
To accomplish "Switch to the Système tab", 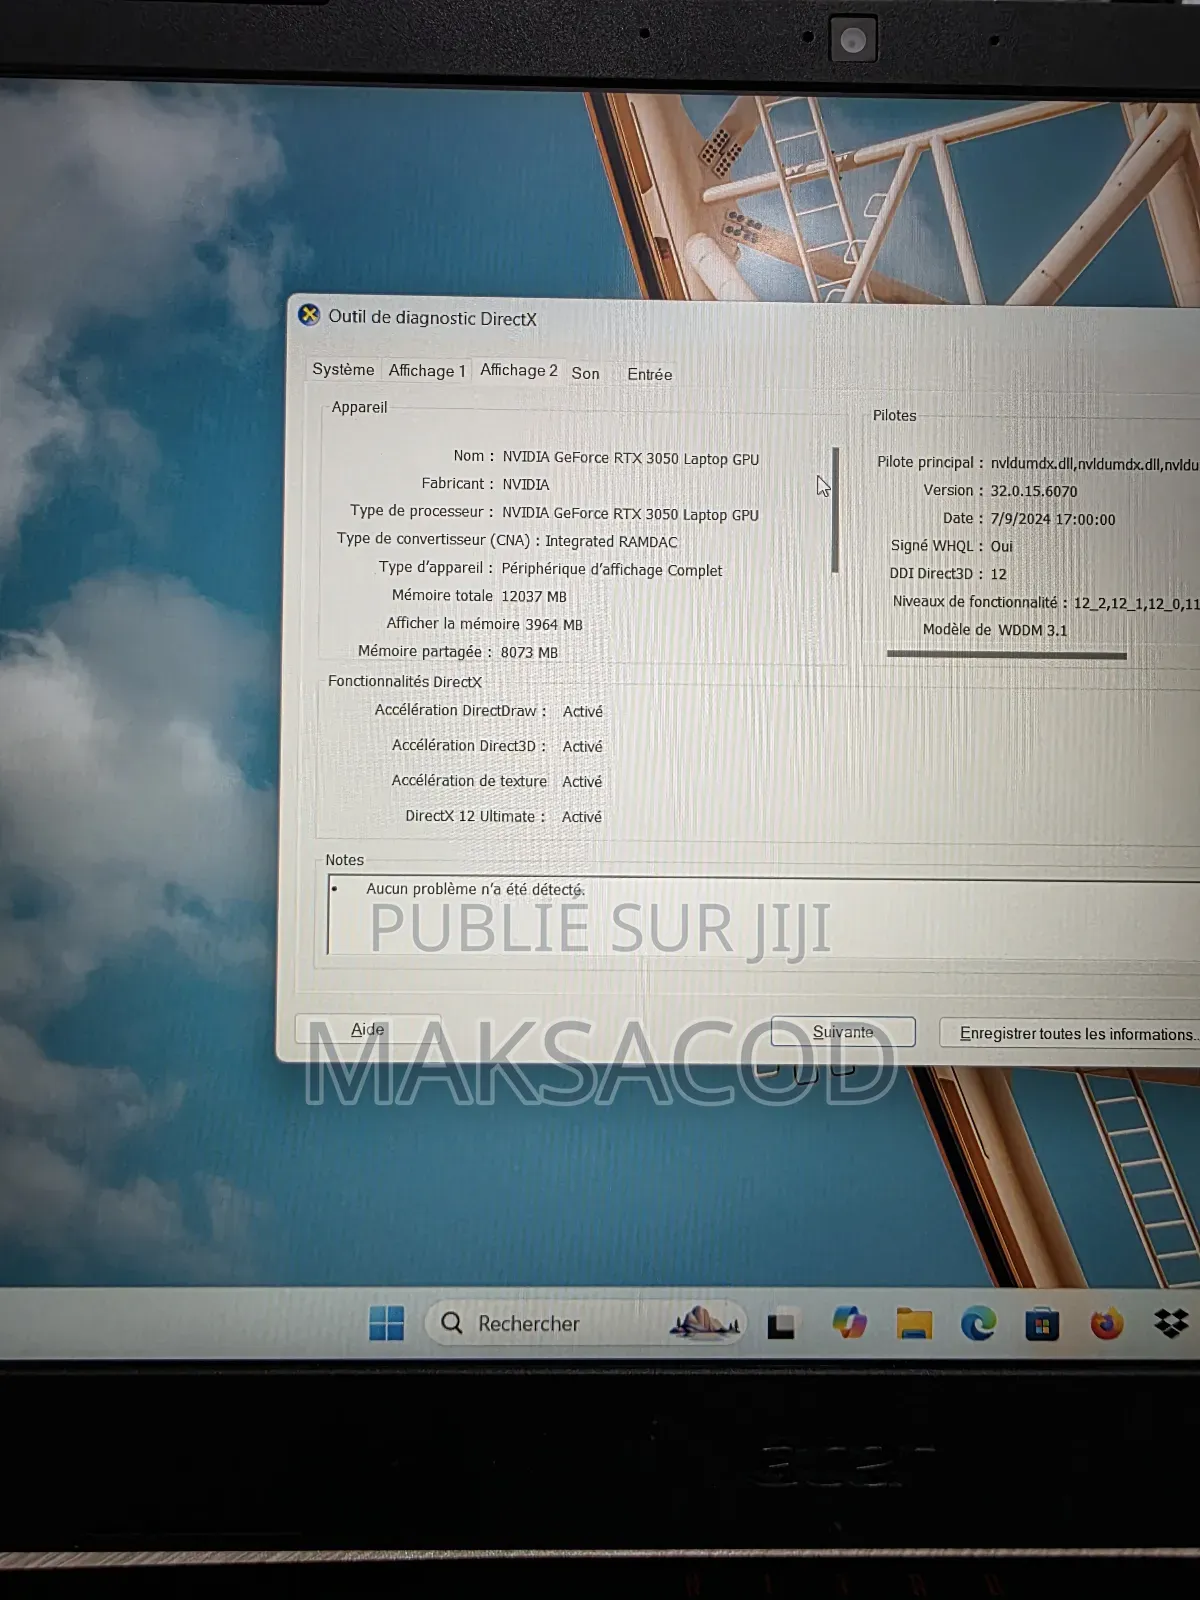I will pos(343,369).
